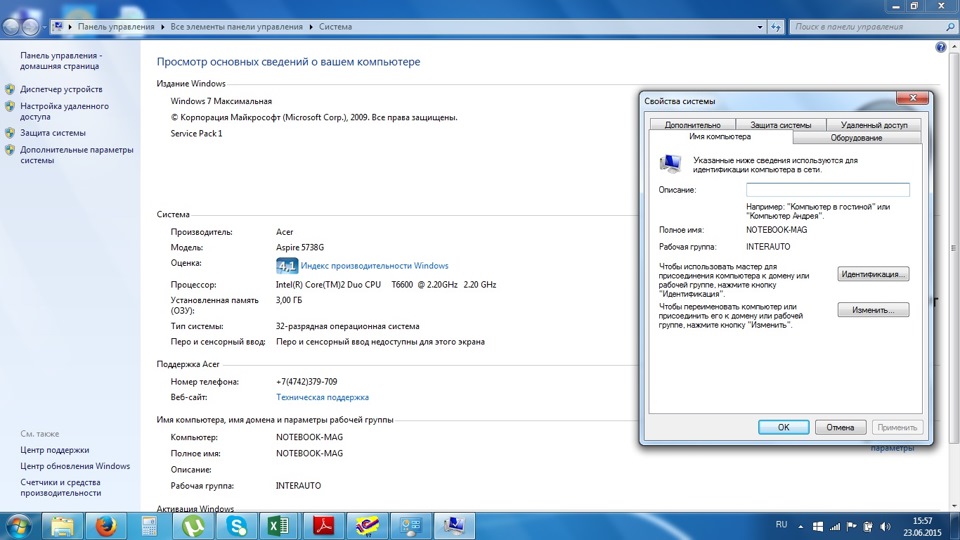Click workgroup value 'INTERAUTO' in main window

coord(298,486)
